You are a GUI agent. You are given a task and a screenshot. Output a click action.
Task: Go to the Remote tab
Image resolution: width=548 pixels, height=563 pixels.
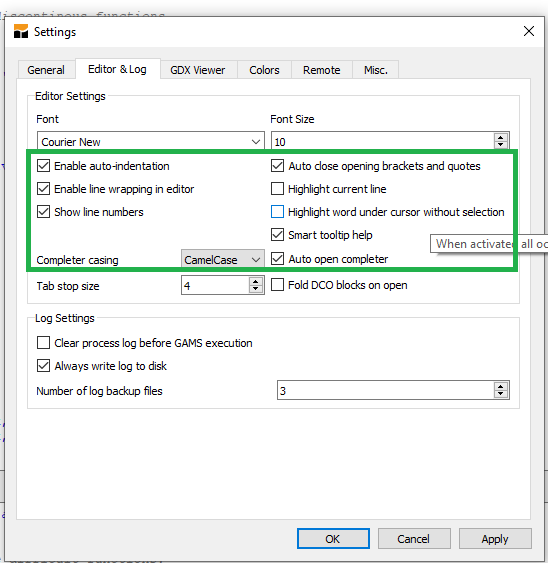pos(321,70)
